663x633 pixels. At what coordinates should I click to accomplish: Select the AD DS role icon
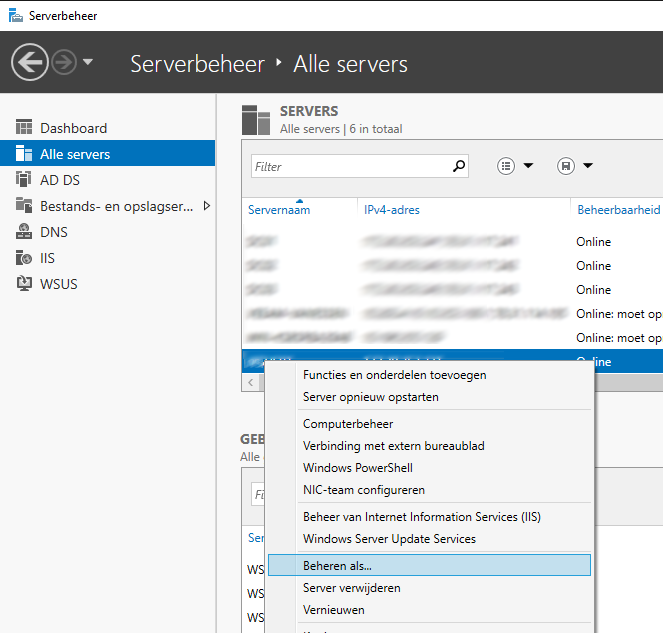pyautogui.click(x=25, y=180)
